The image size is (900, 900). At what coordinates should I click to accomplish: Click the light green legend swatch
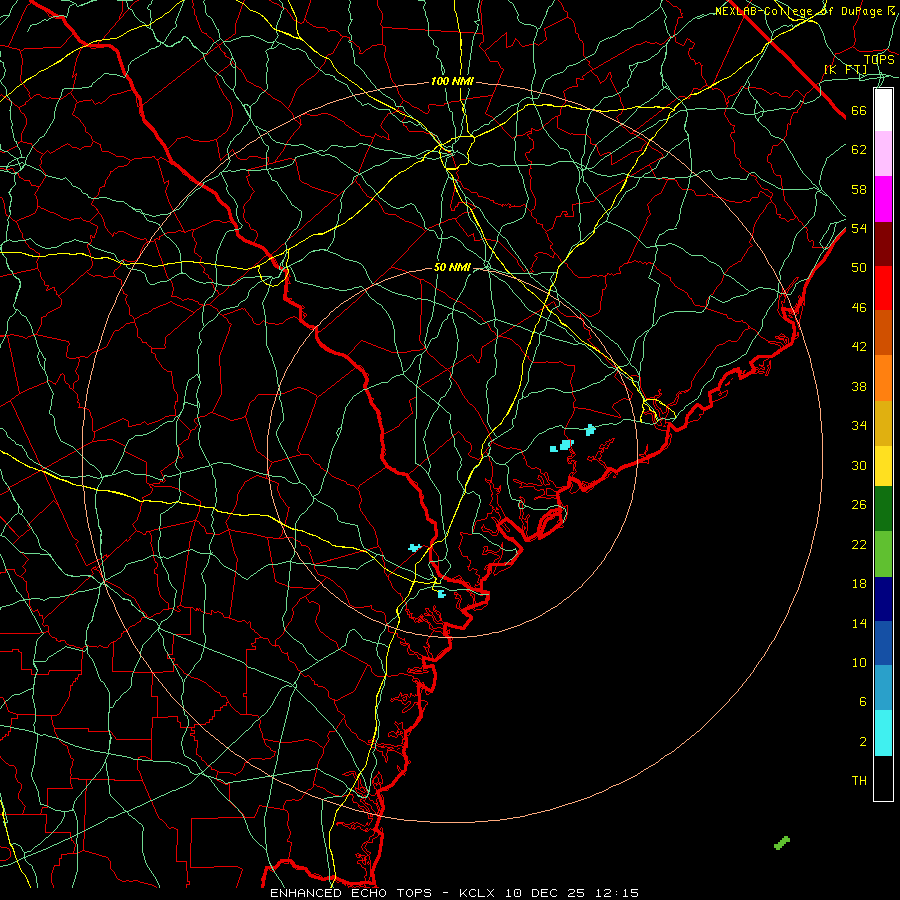[883, 554]
